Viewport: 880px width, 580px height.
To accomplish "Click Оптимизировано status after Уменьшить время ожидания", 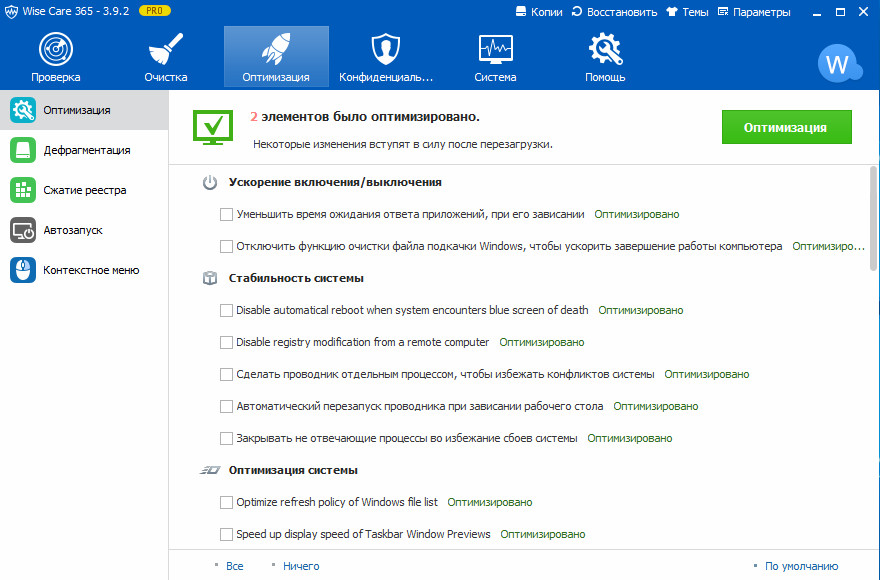I will [x=636, y=214].
